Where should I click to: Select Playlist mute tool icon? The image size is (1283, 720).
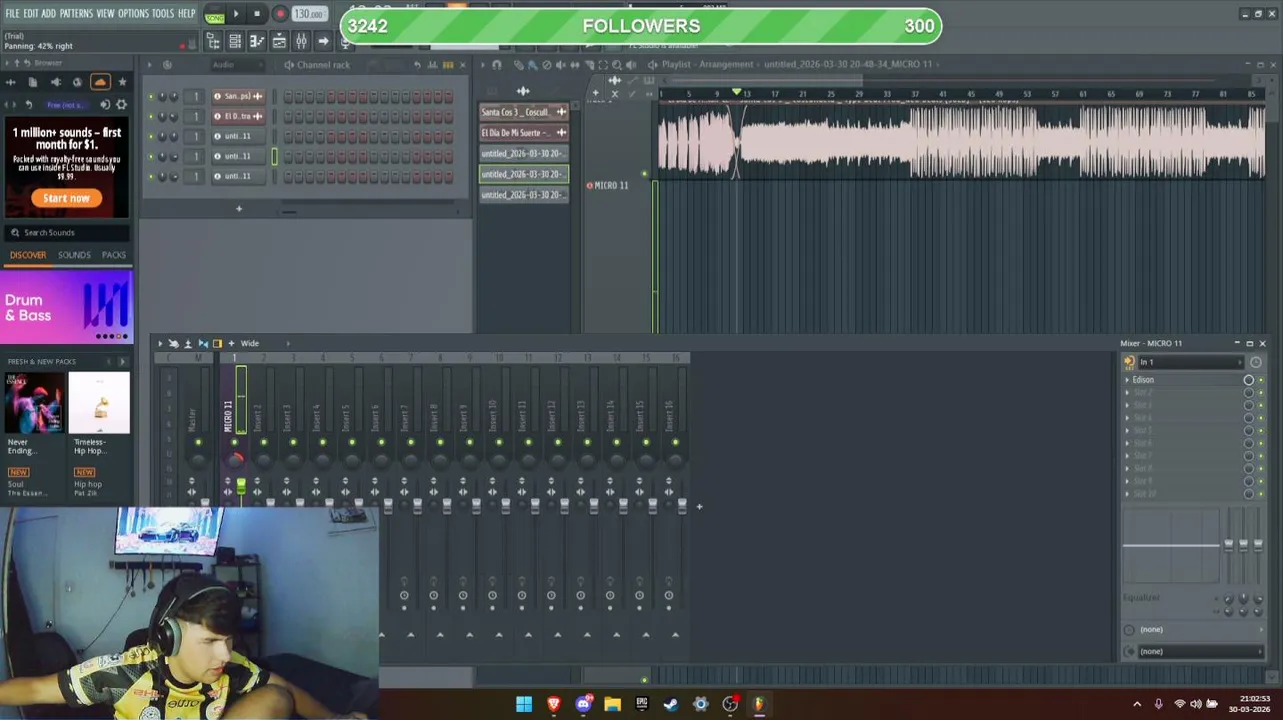[x=560, y=65]
